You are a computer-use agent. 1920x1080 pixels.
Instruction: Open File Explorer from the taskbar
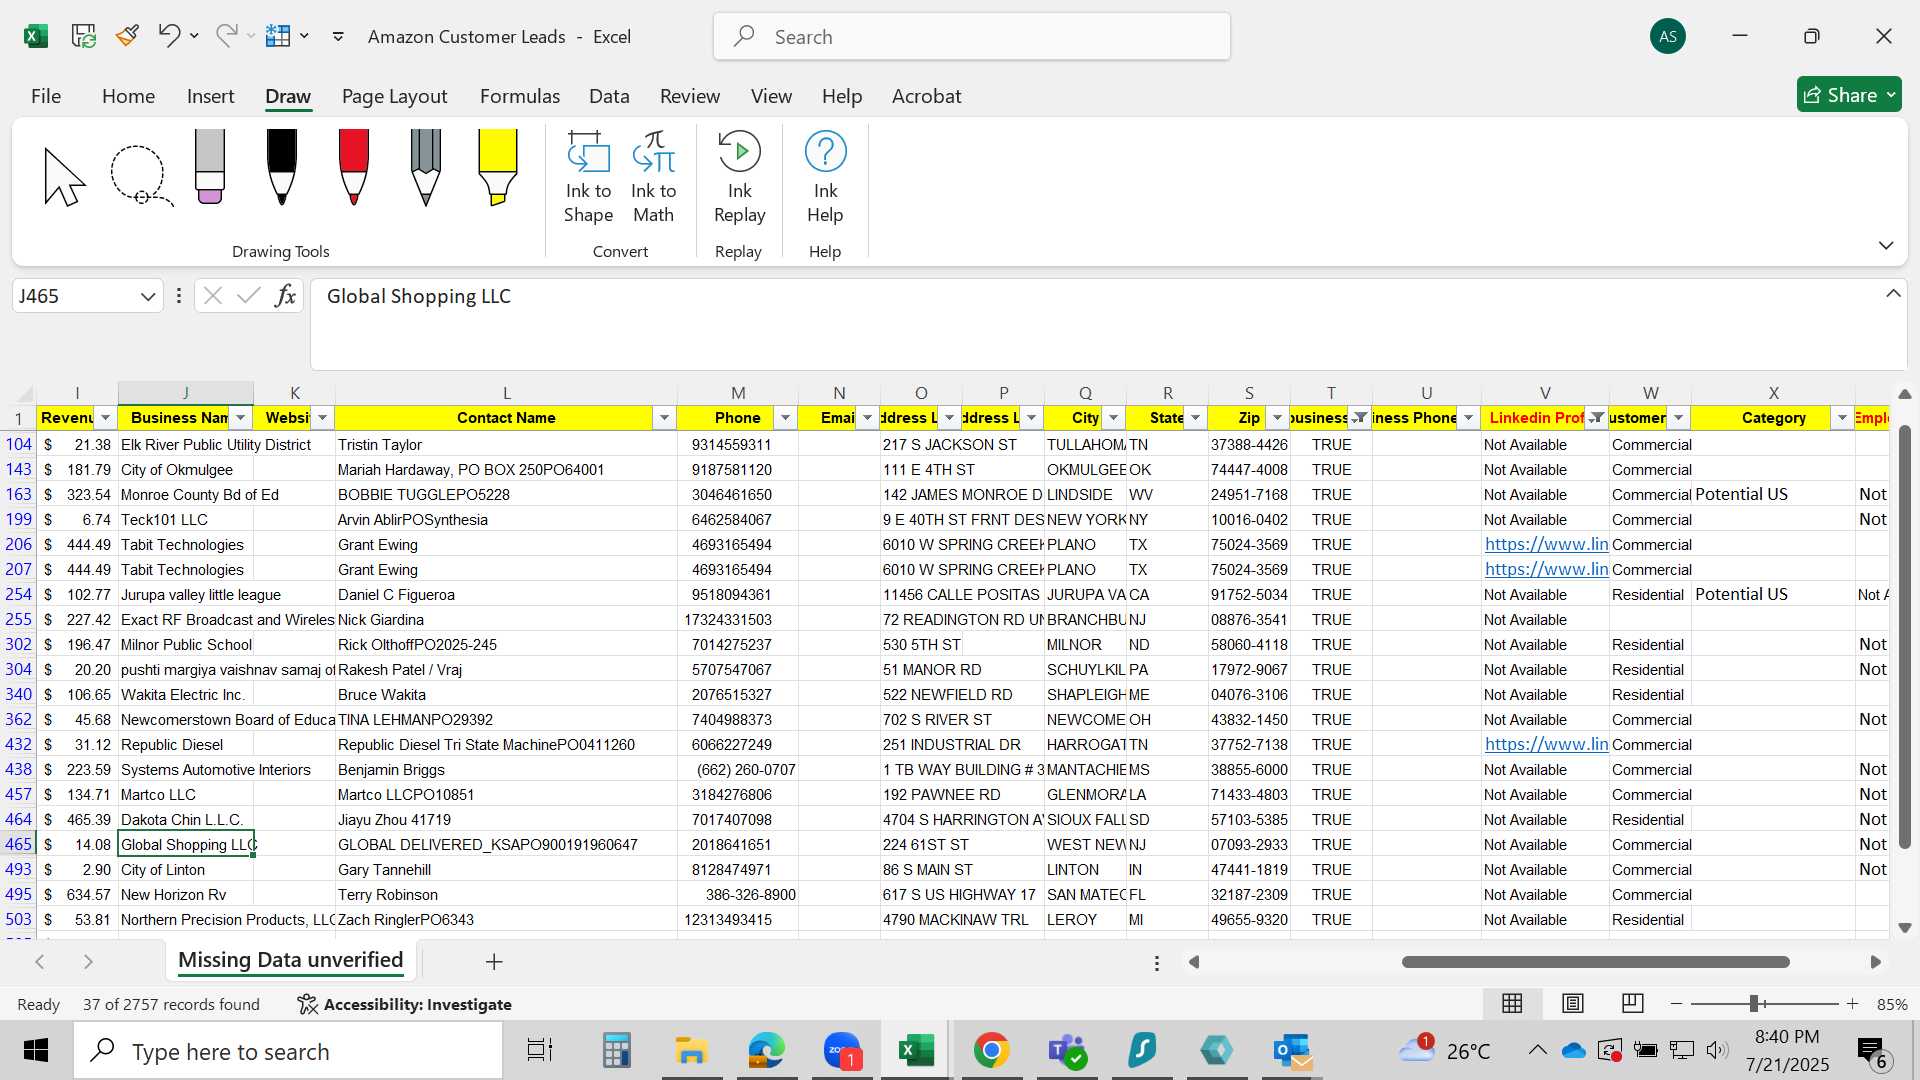691,1051
